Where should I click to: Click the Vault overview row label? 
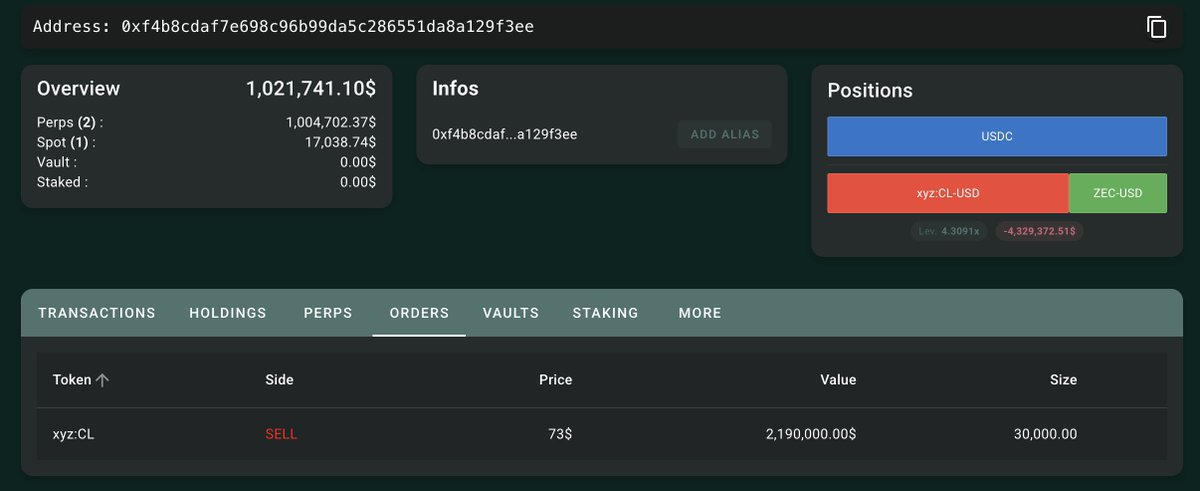click(x=56, y=162)
